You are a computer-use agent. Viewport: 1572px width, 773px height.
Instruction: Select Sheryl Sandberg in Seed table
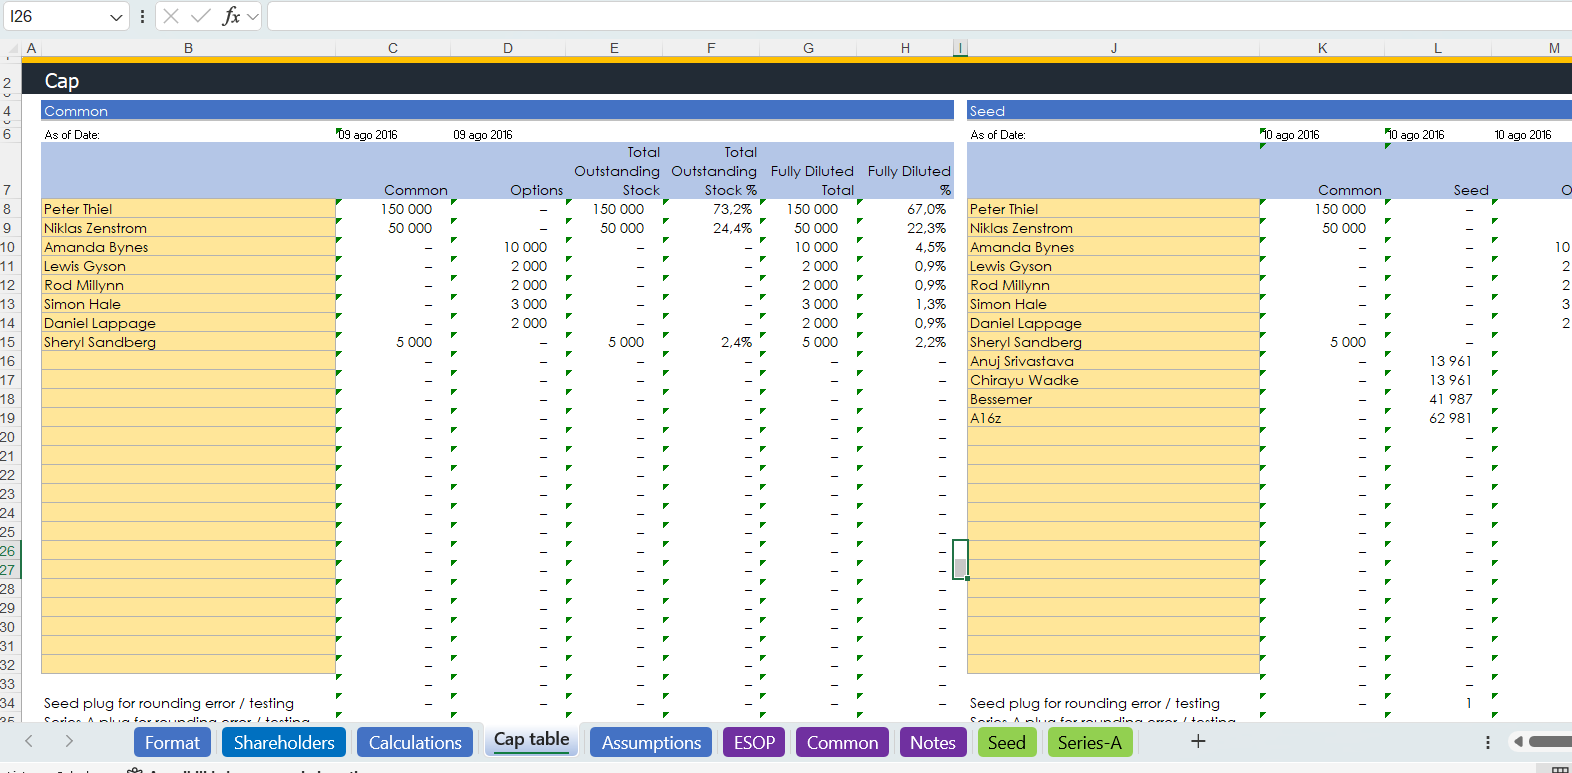tap(1113, 342)
